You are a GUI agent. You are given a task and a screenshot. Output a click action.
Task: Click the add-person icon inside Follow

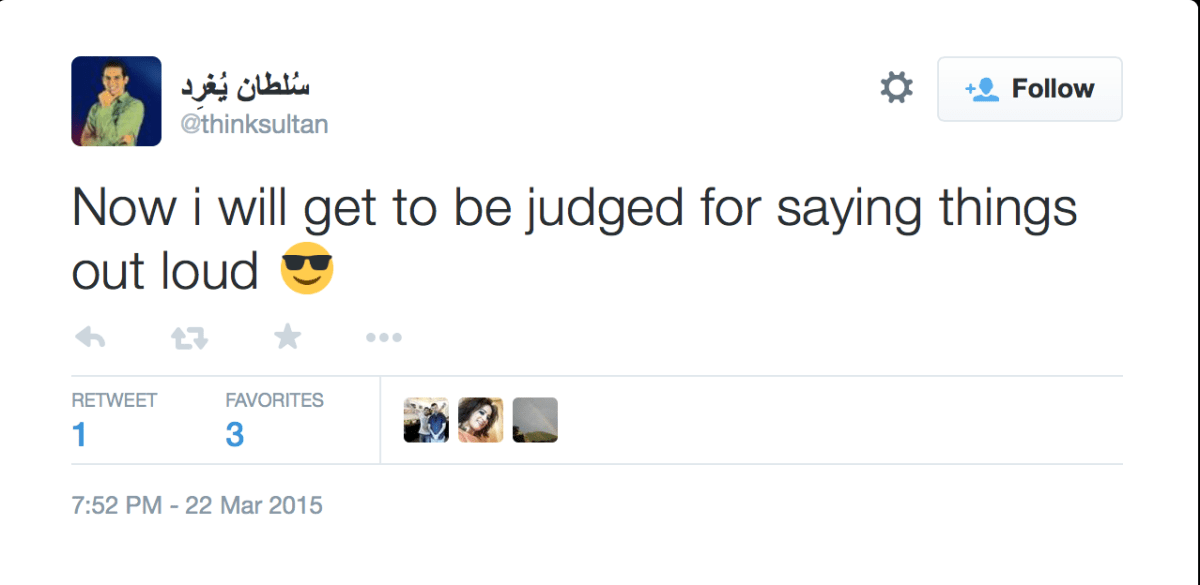(981, 90)
